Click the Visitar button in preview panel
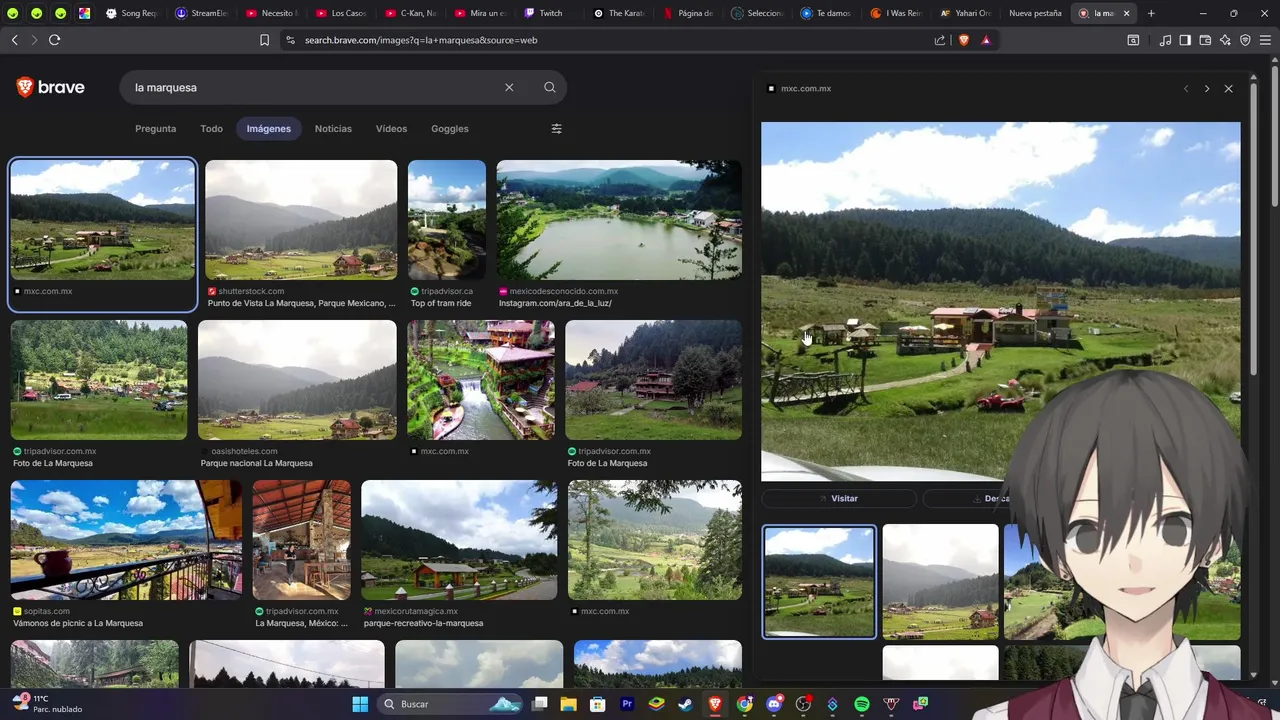 [838, 498]
